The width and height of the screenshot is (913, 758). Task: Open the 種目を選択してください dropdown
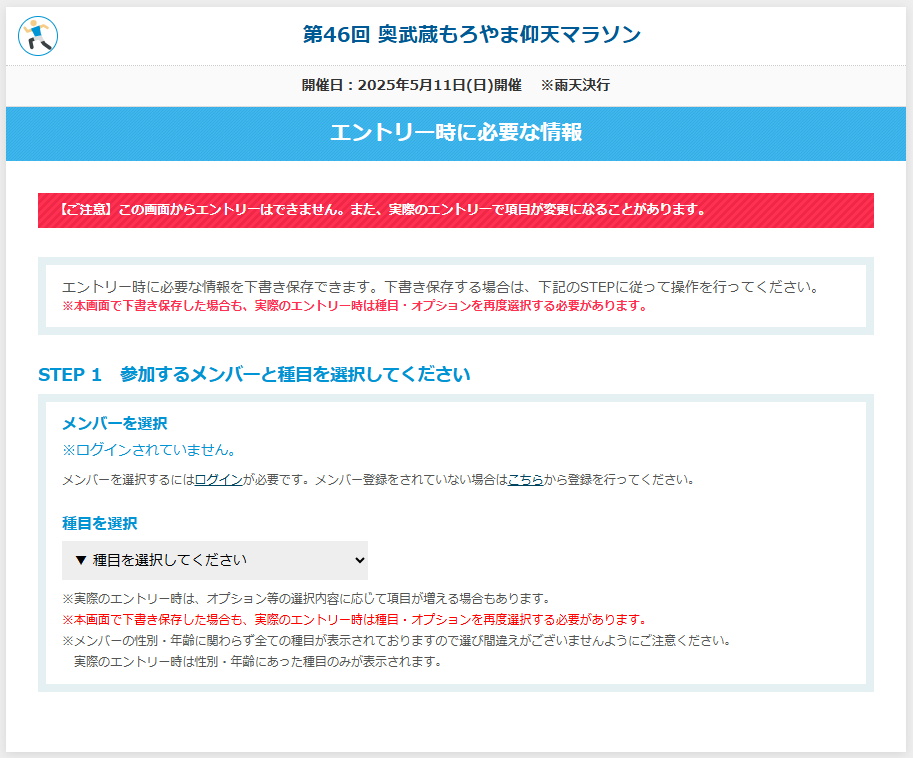click(215, 560)
